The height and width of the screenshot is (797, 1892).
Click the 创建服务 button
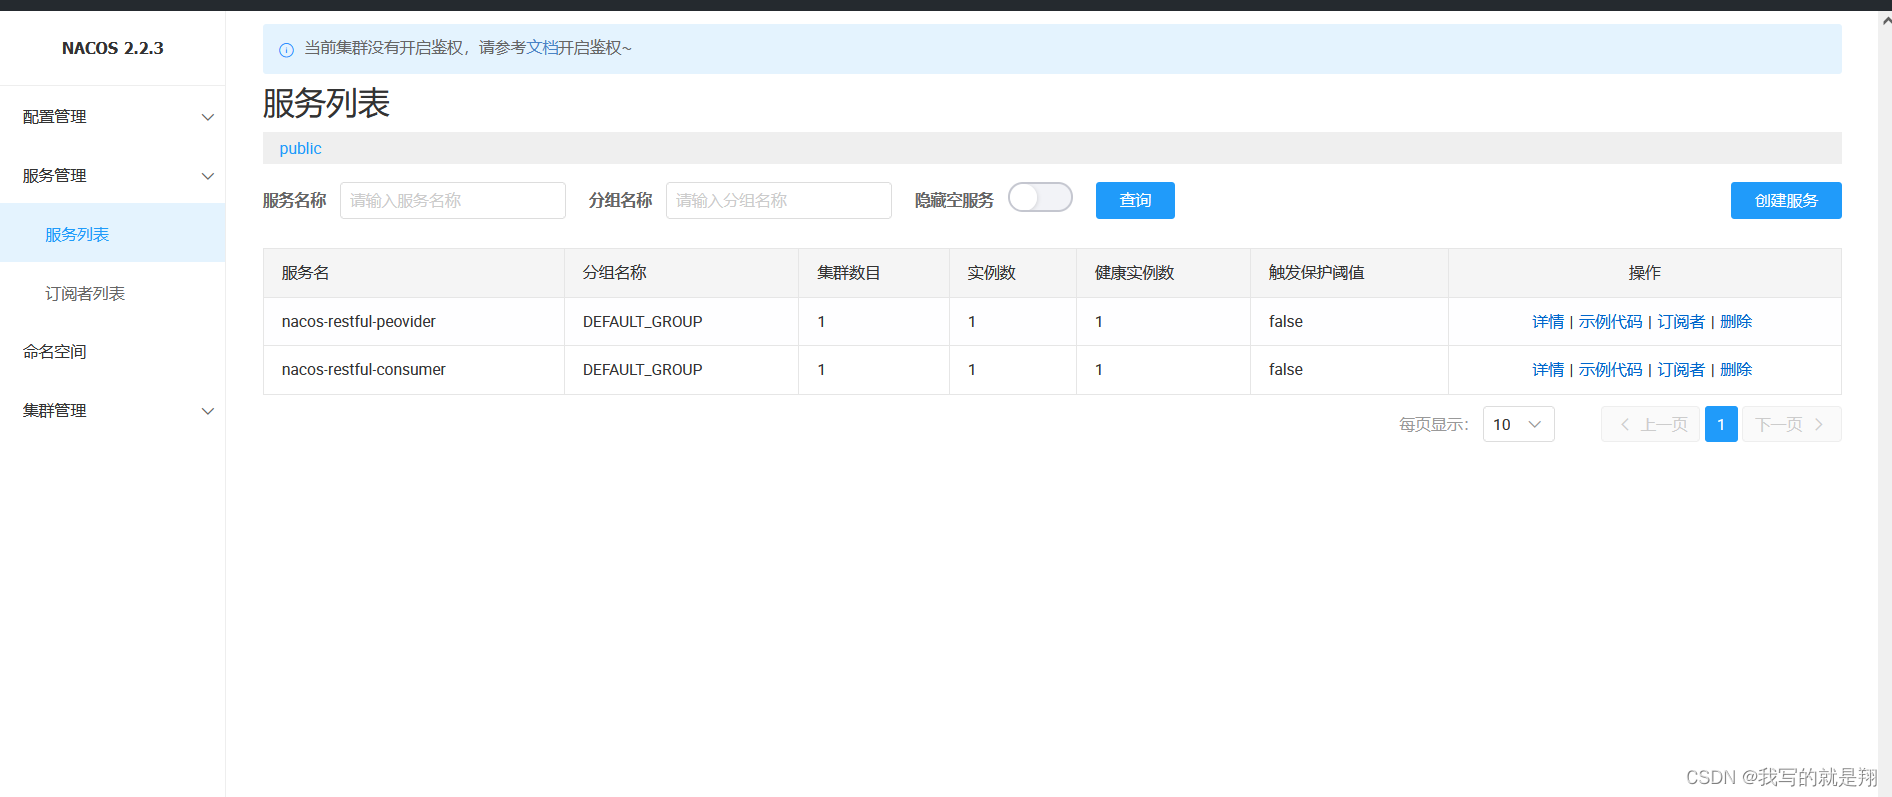coord(1786,200)
